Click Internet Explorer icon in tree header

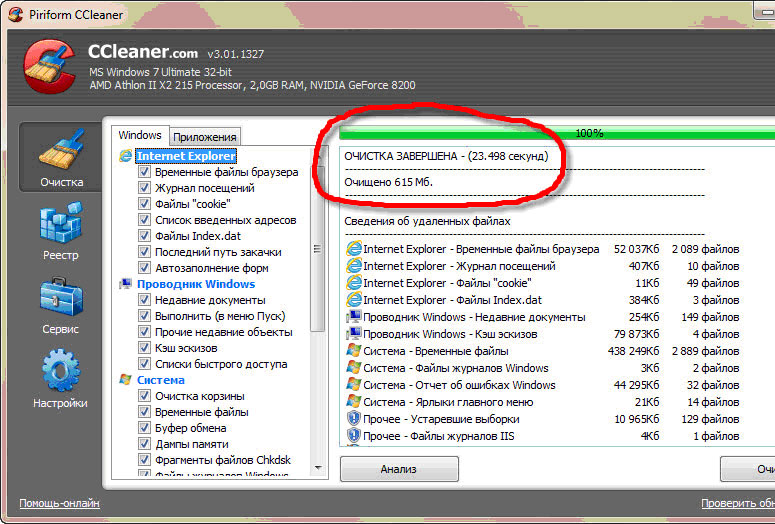tap(126, 156)
